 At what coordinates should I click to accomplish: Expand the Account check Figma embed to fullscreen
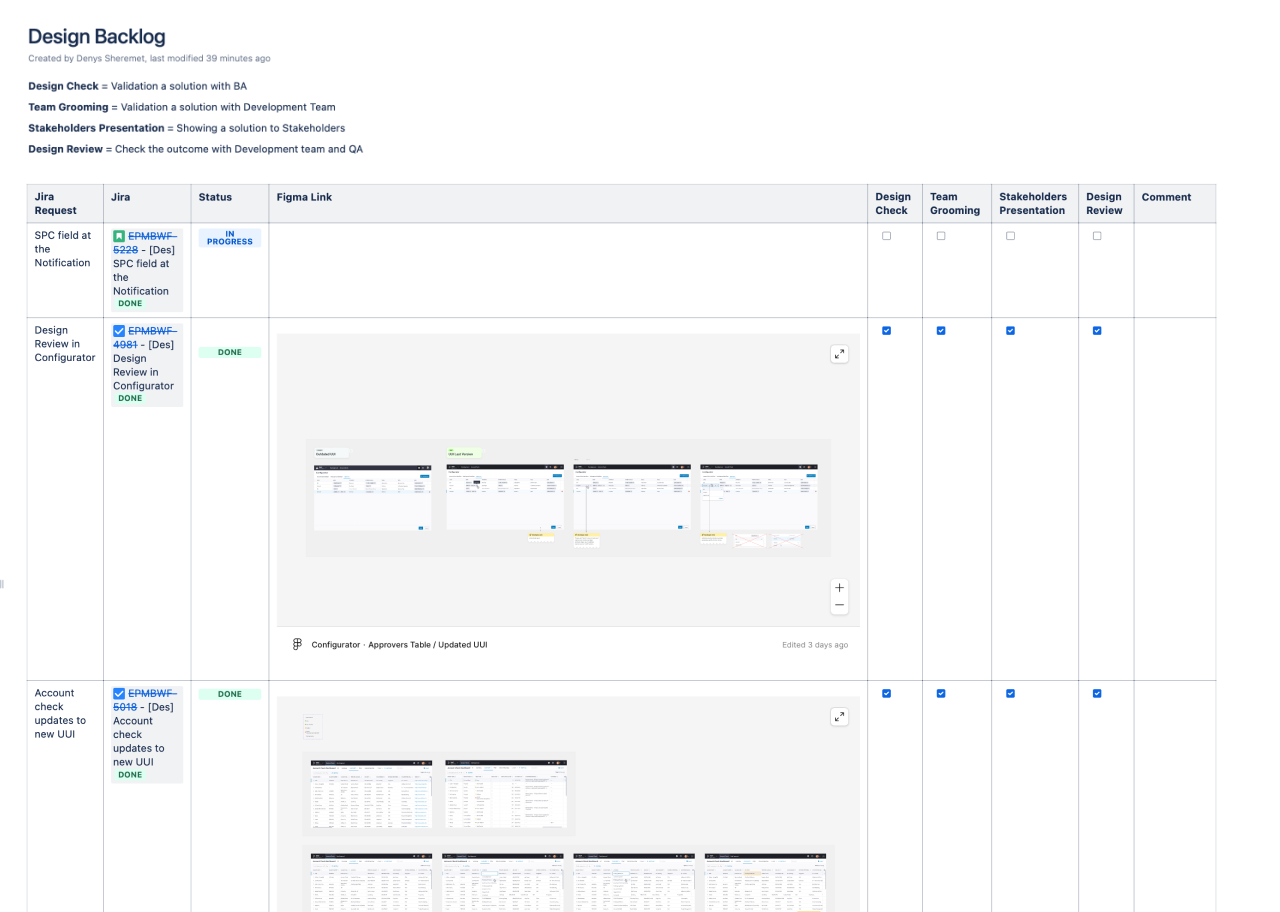[839, 716]
